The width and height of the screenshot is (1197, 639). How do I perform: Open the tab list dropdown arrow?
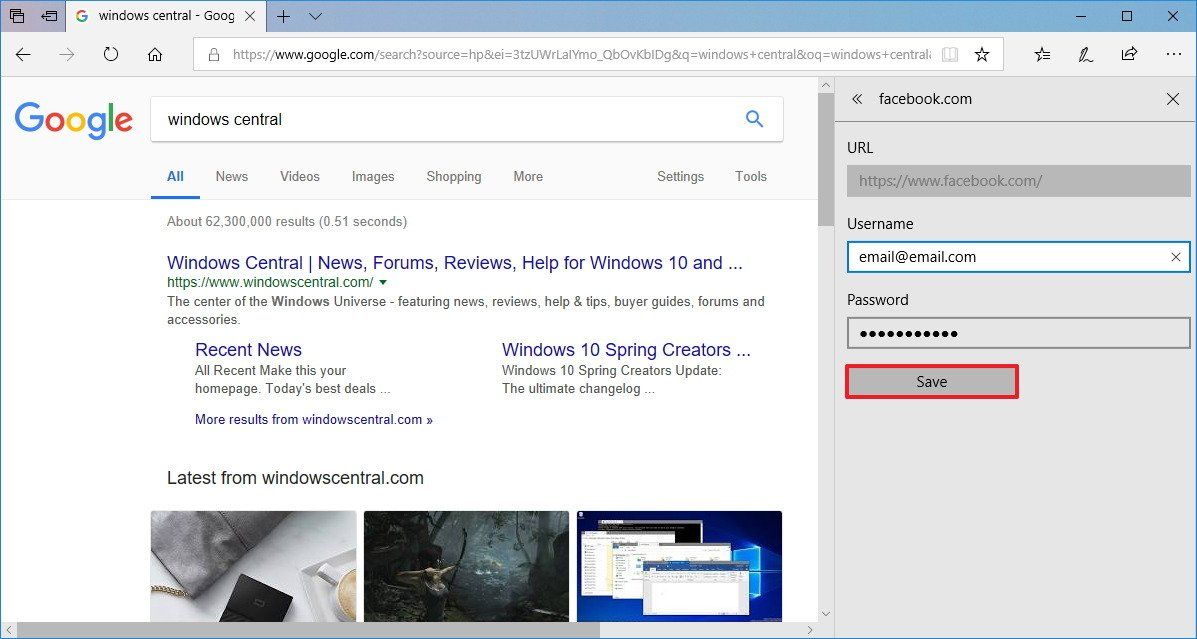[316, 16]
